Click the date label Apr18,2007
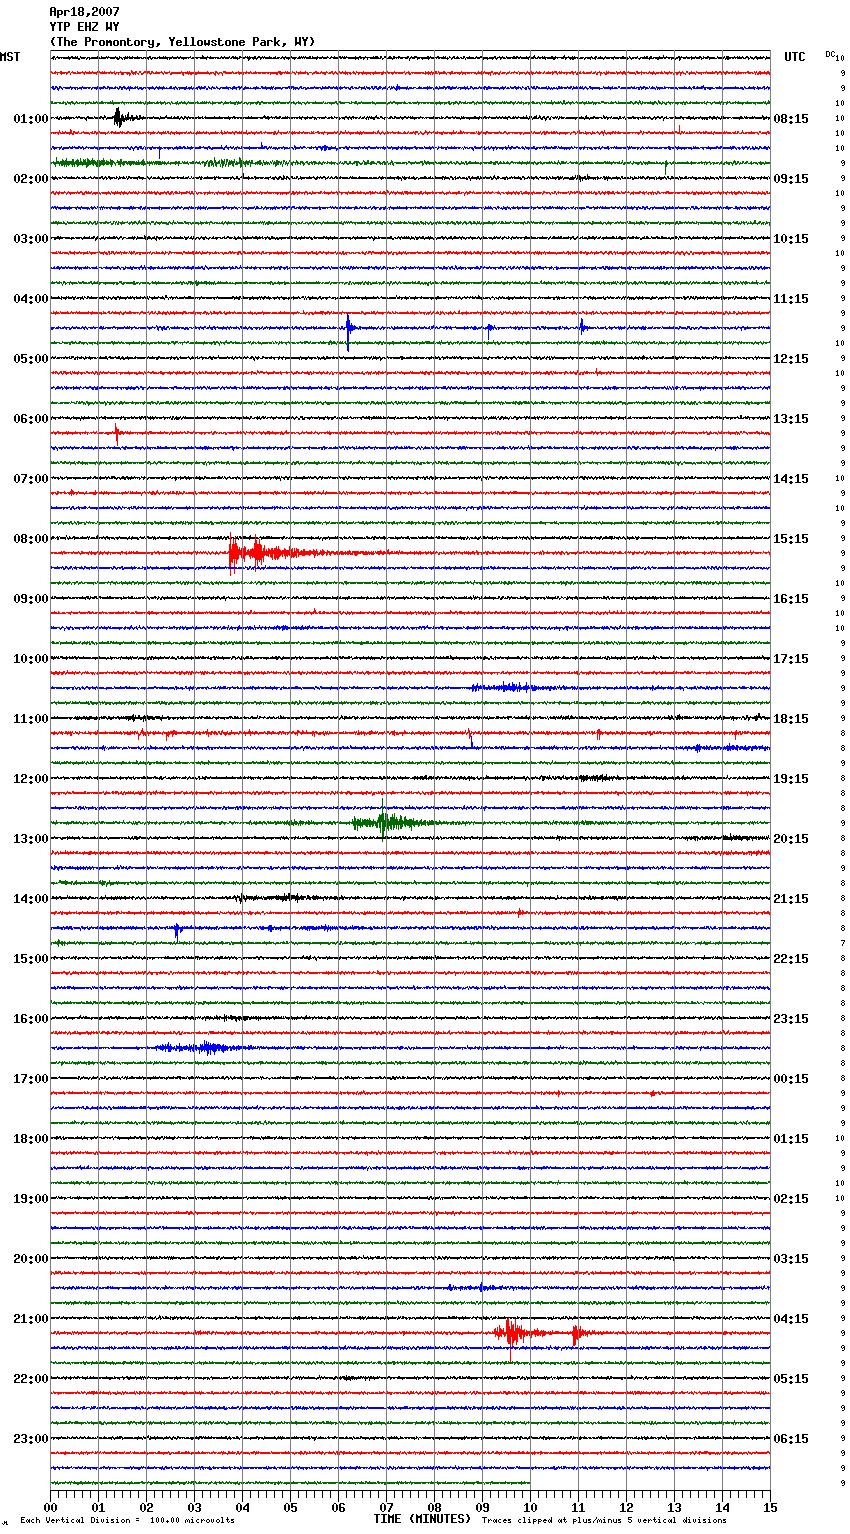The width and height of the screenshot is (850, 1534). (84, 12)
